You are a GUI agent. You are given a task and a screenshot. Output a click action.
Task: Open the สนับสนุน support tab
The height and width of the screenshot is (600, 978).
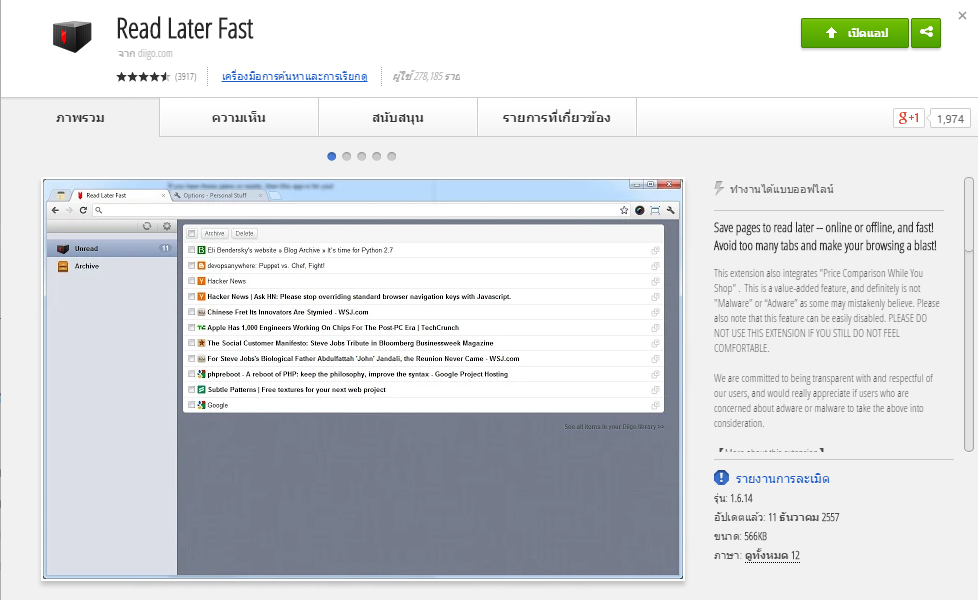[398, 117]
